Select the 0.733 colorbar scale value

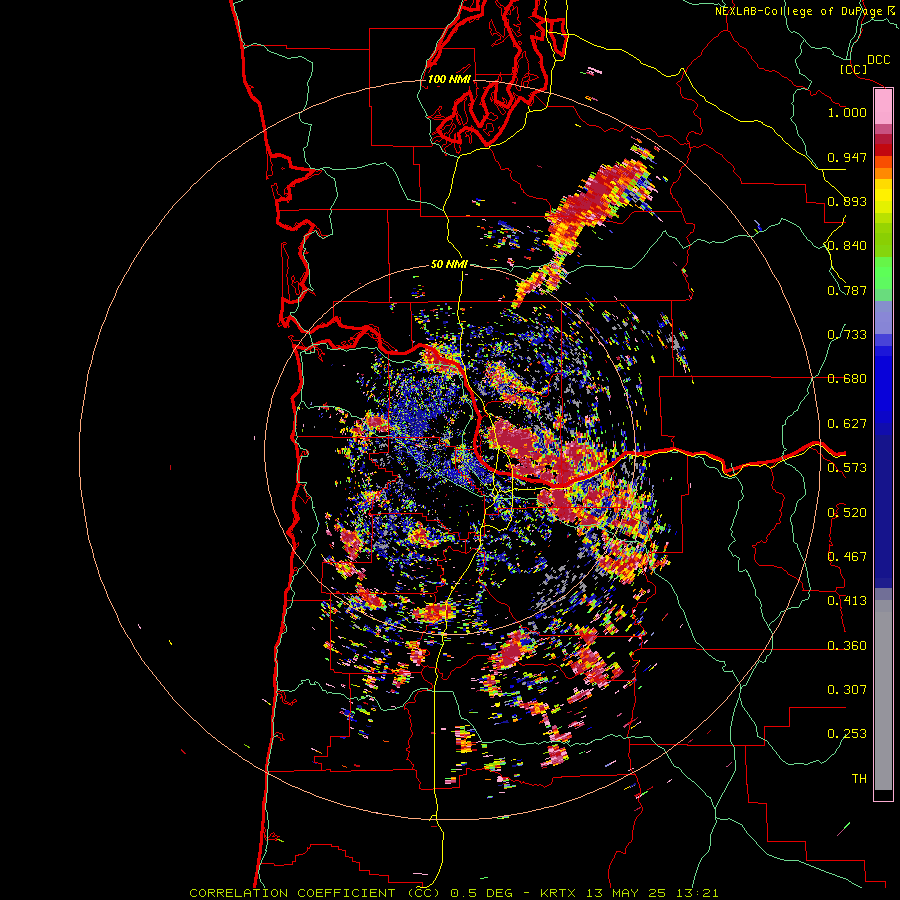[x=847, y=335]
